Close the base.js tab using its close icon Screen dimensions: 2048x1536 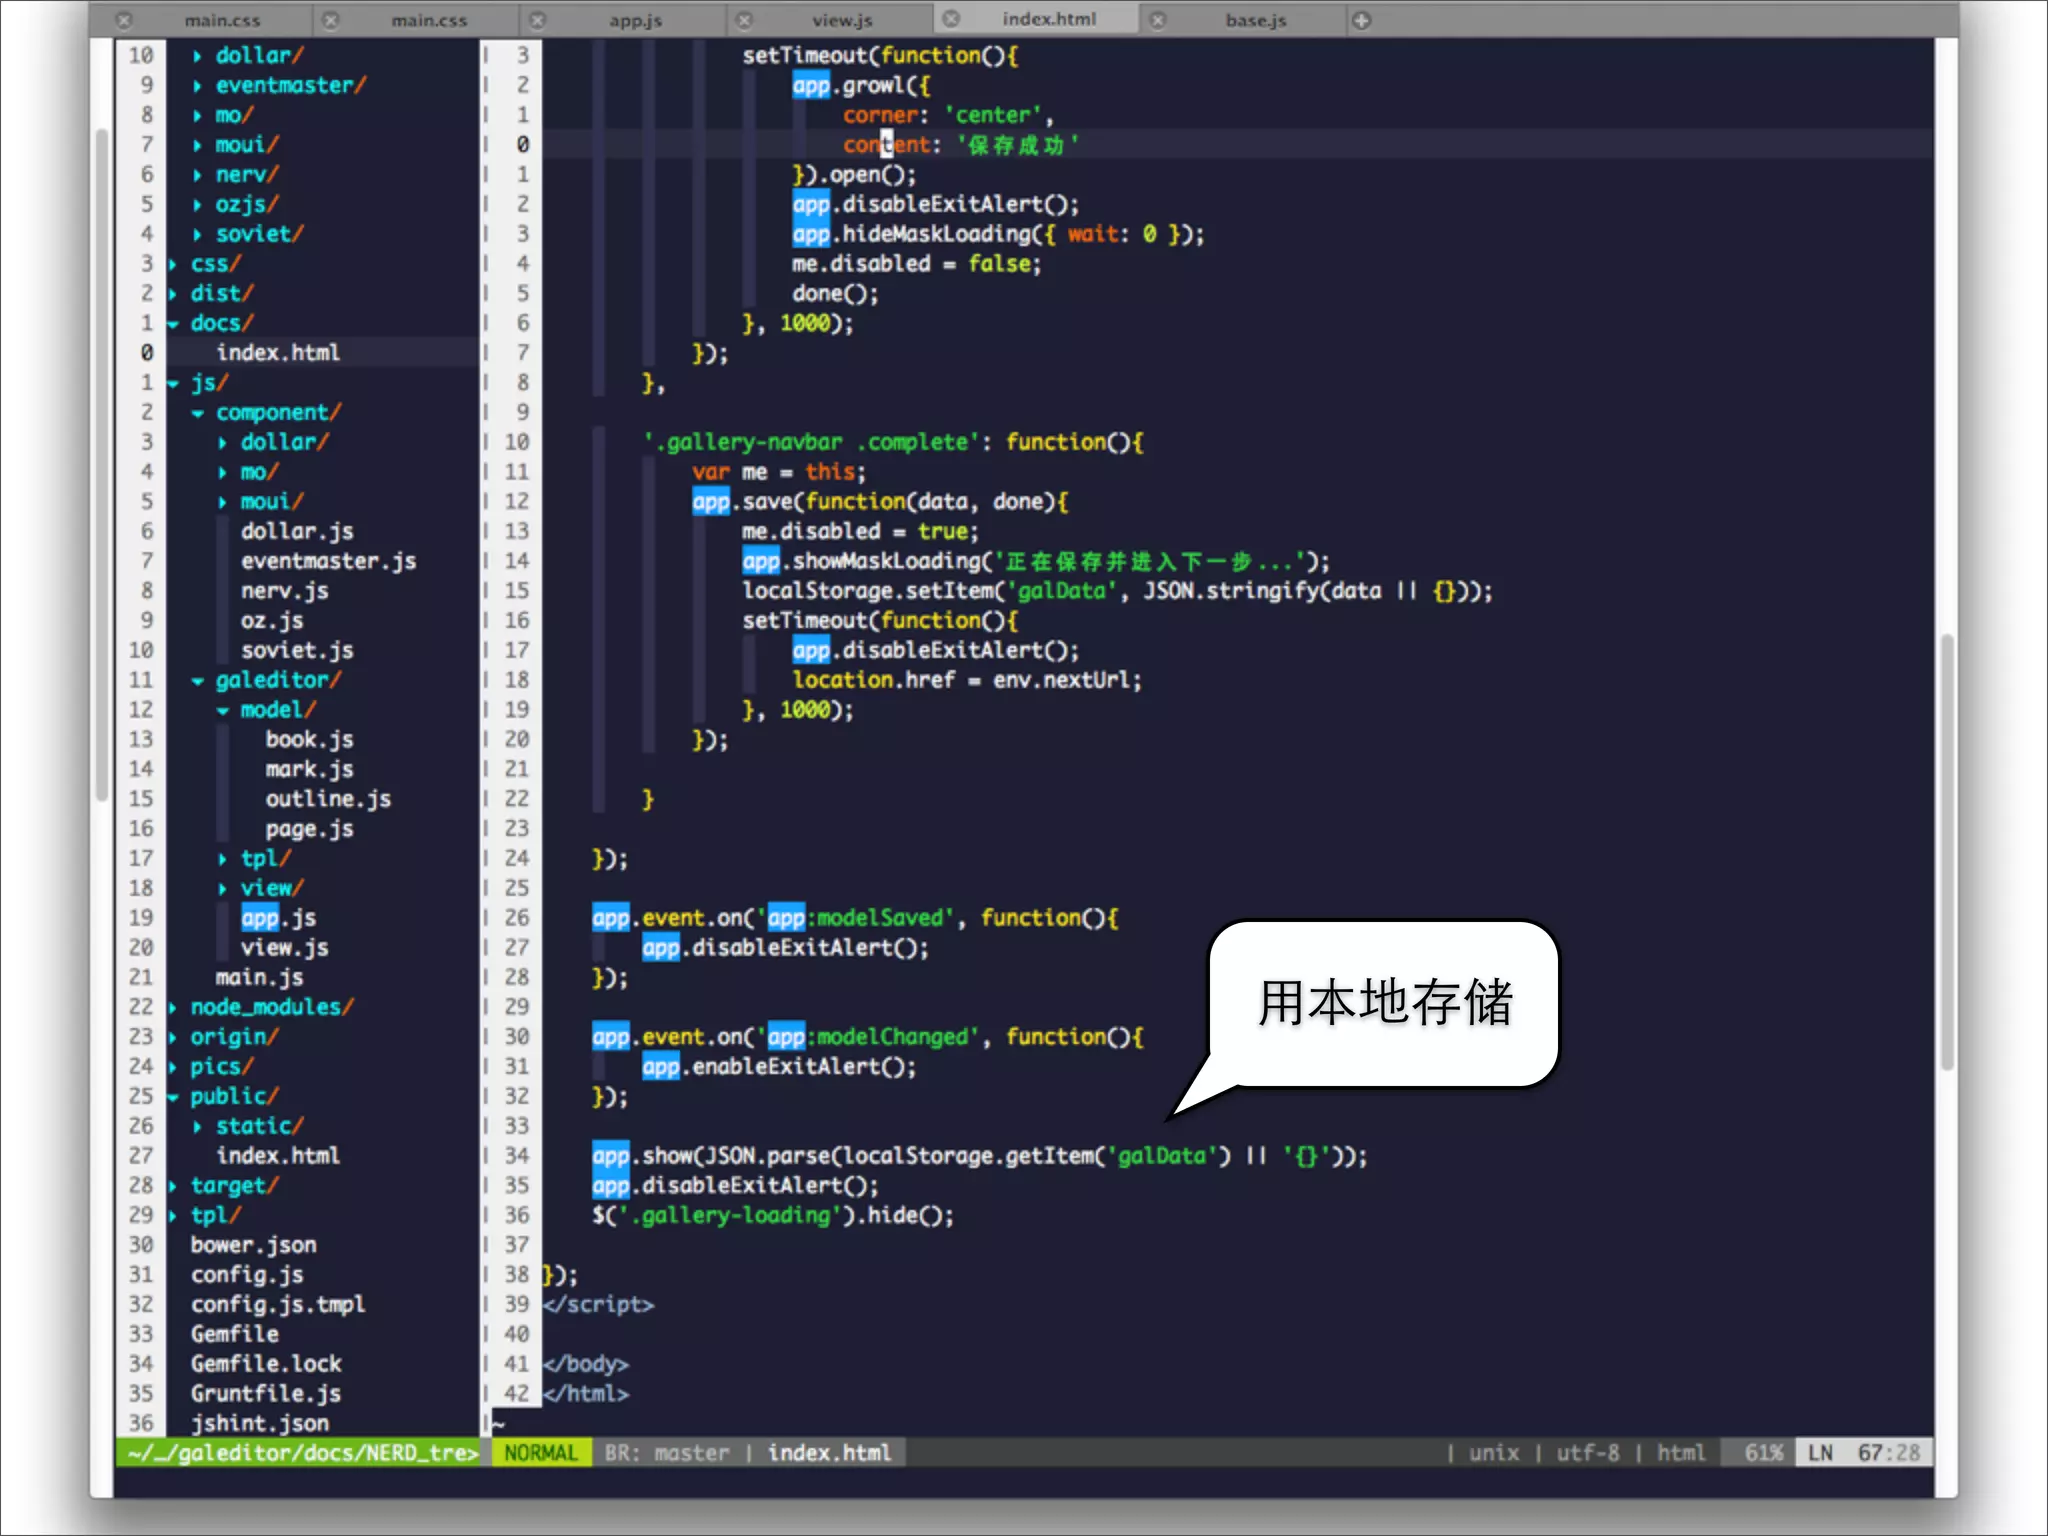(1157, 20)
